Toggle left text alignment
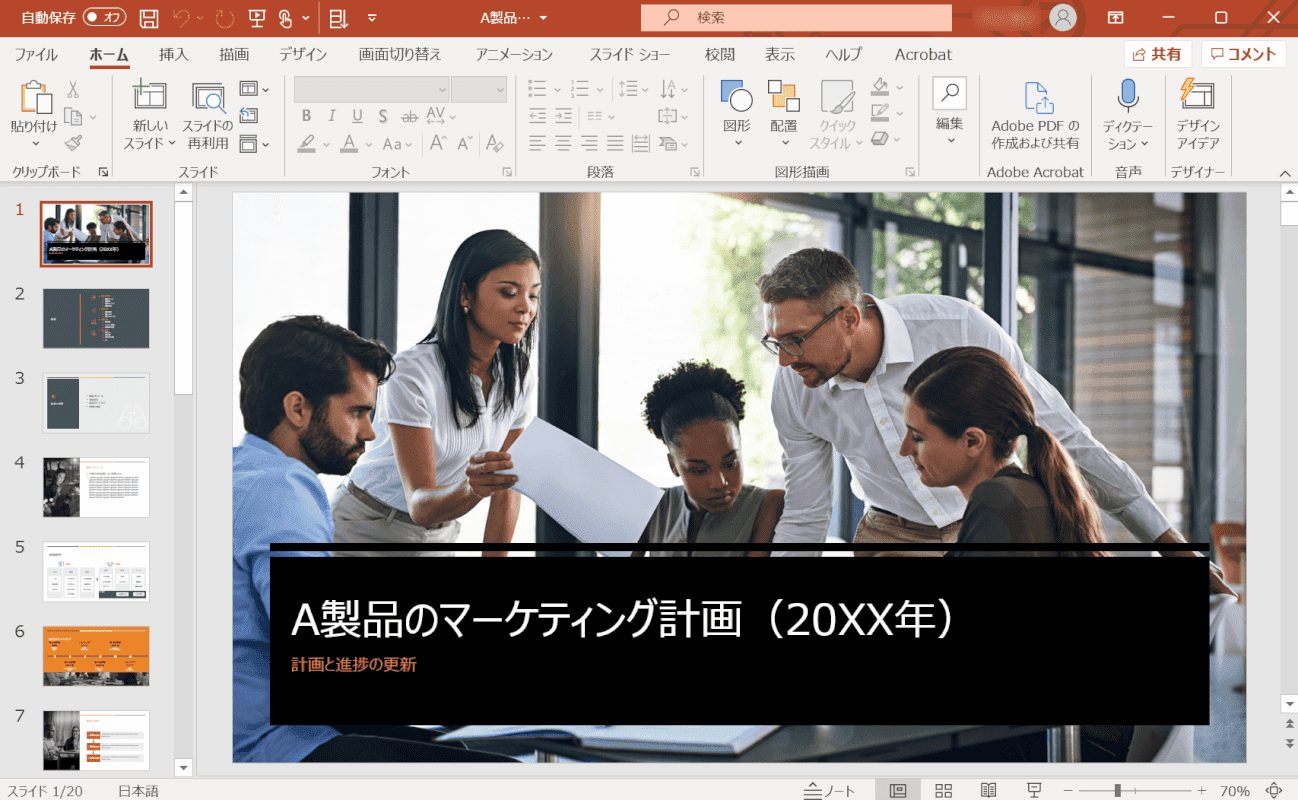 point(538,143)
